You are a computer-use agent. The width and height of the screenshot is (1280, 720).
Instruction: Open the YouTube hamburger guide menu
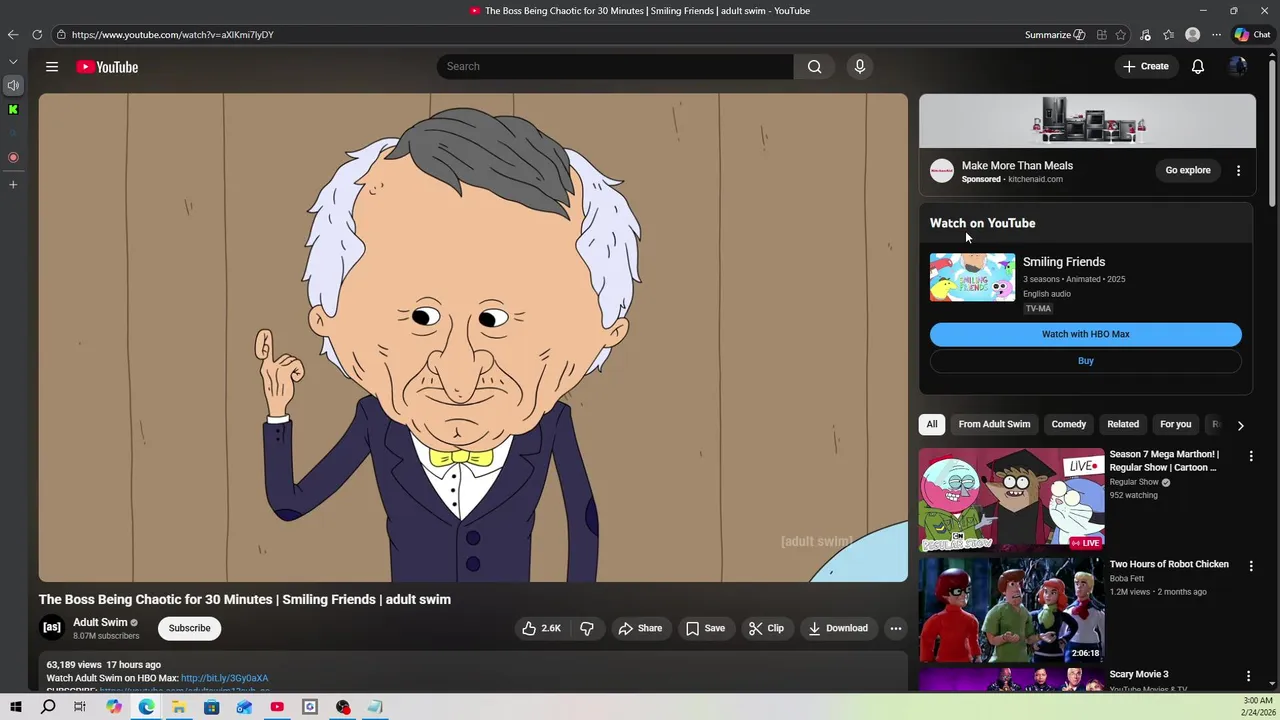pos(52,67)
